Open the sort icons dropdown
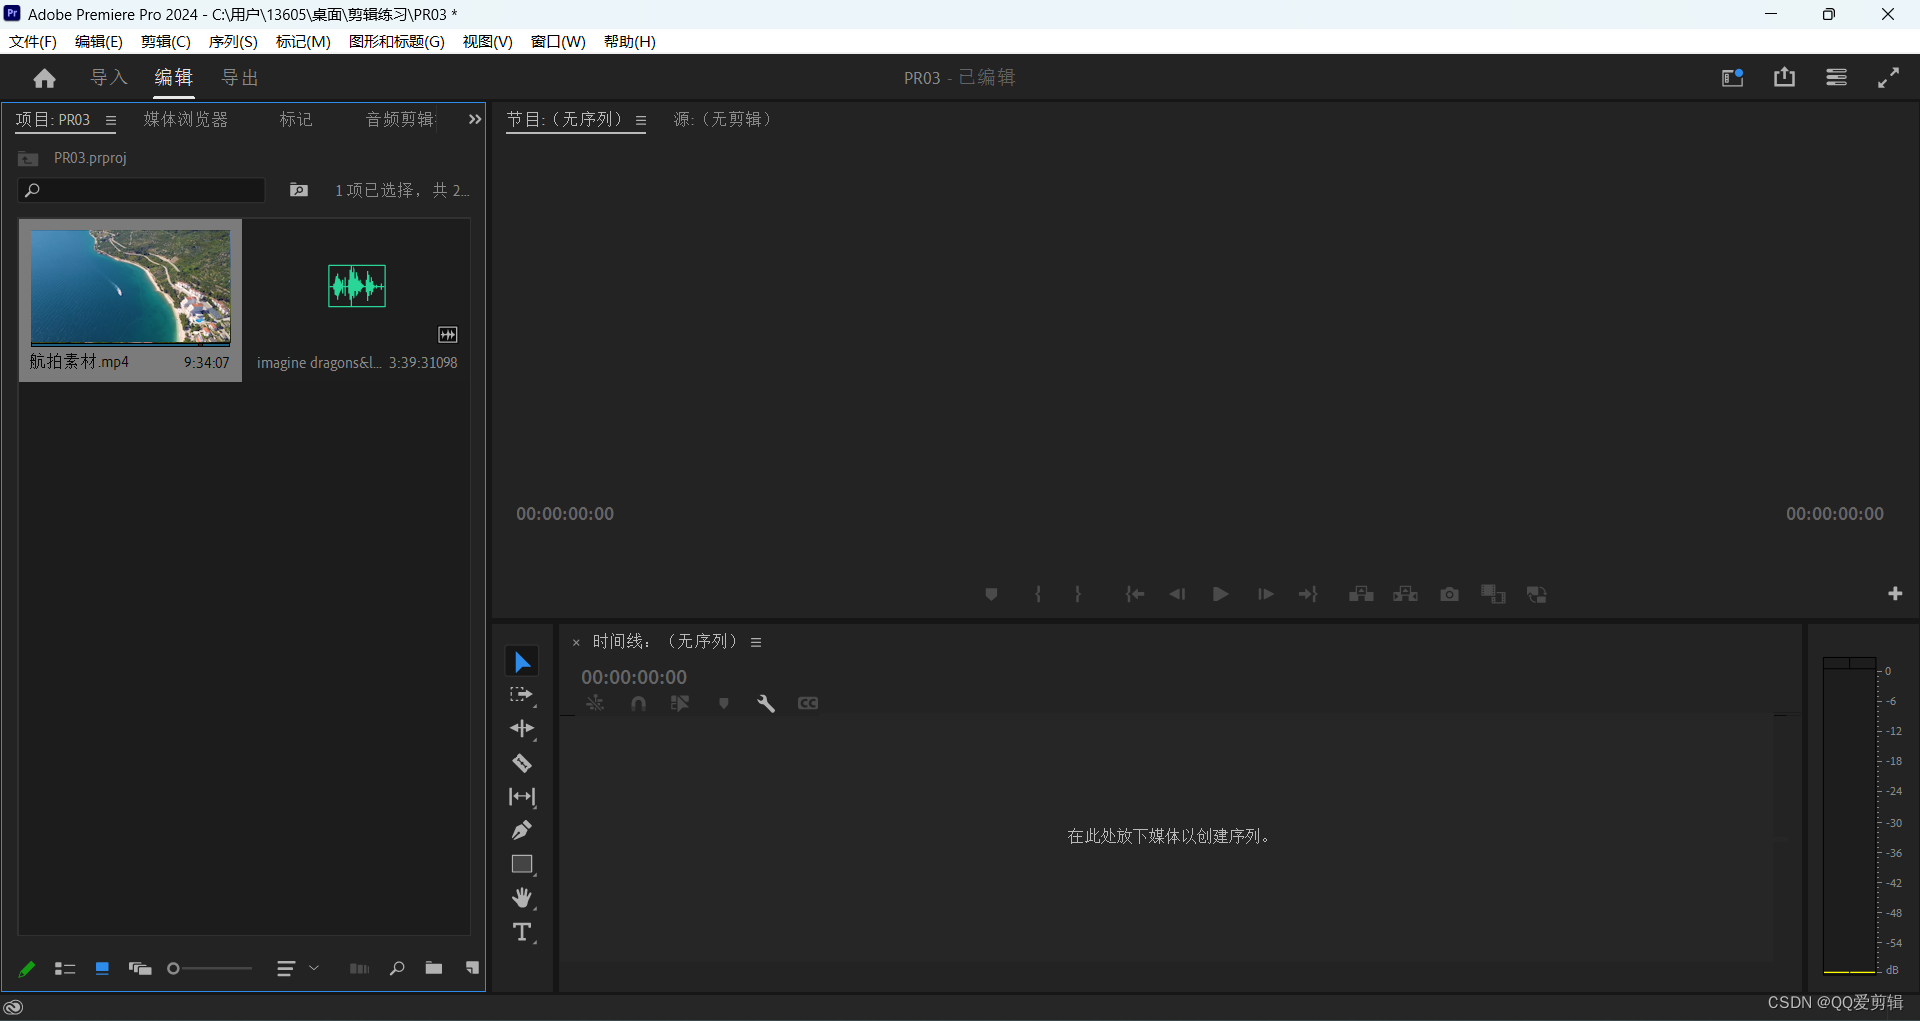Image resolution: width=1920 pixels, height=1021 pixels. click(298, 968)
